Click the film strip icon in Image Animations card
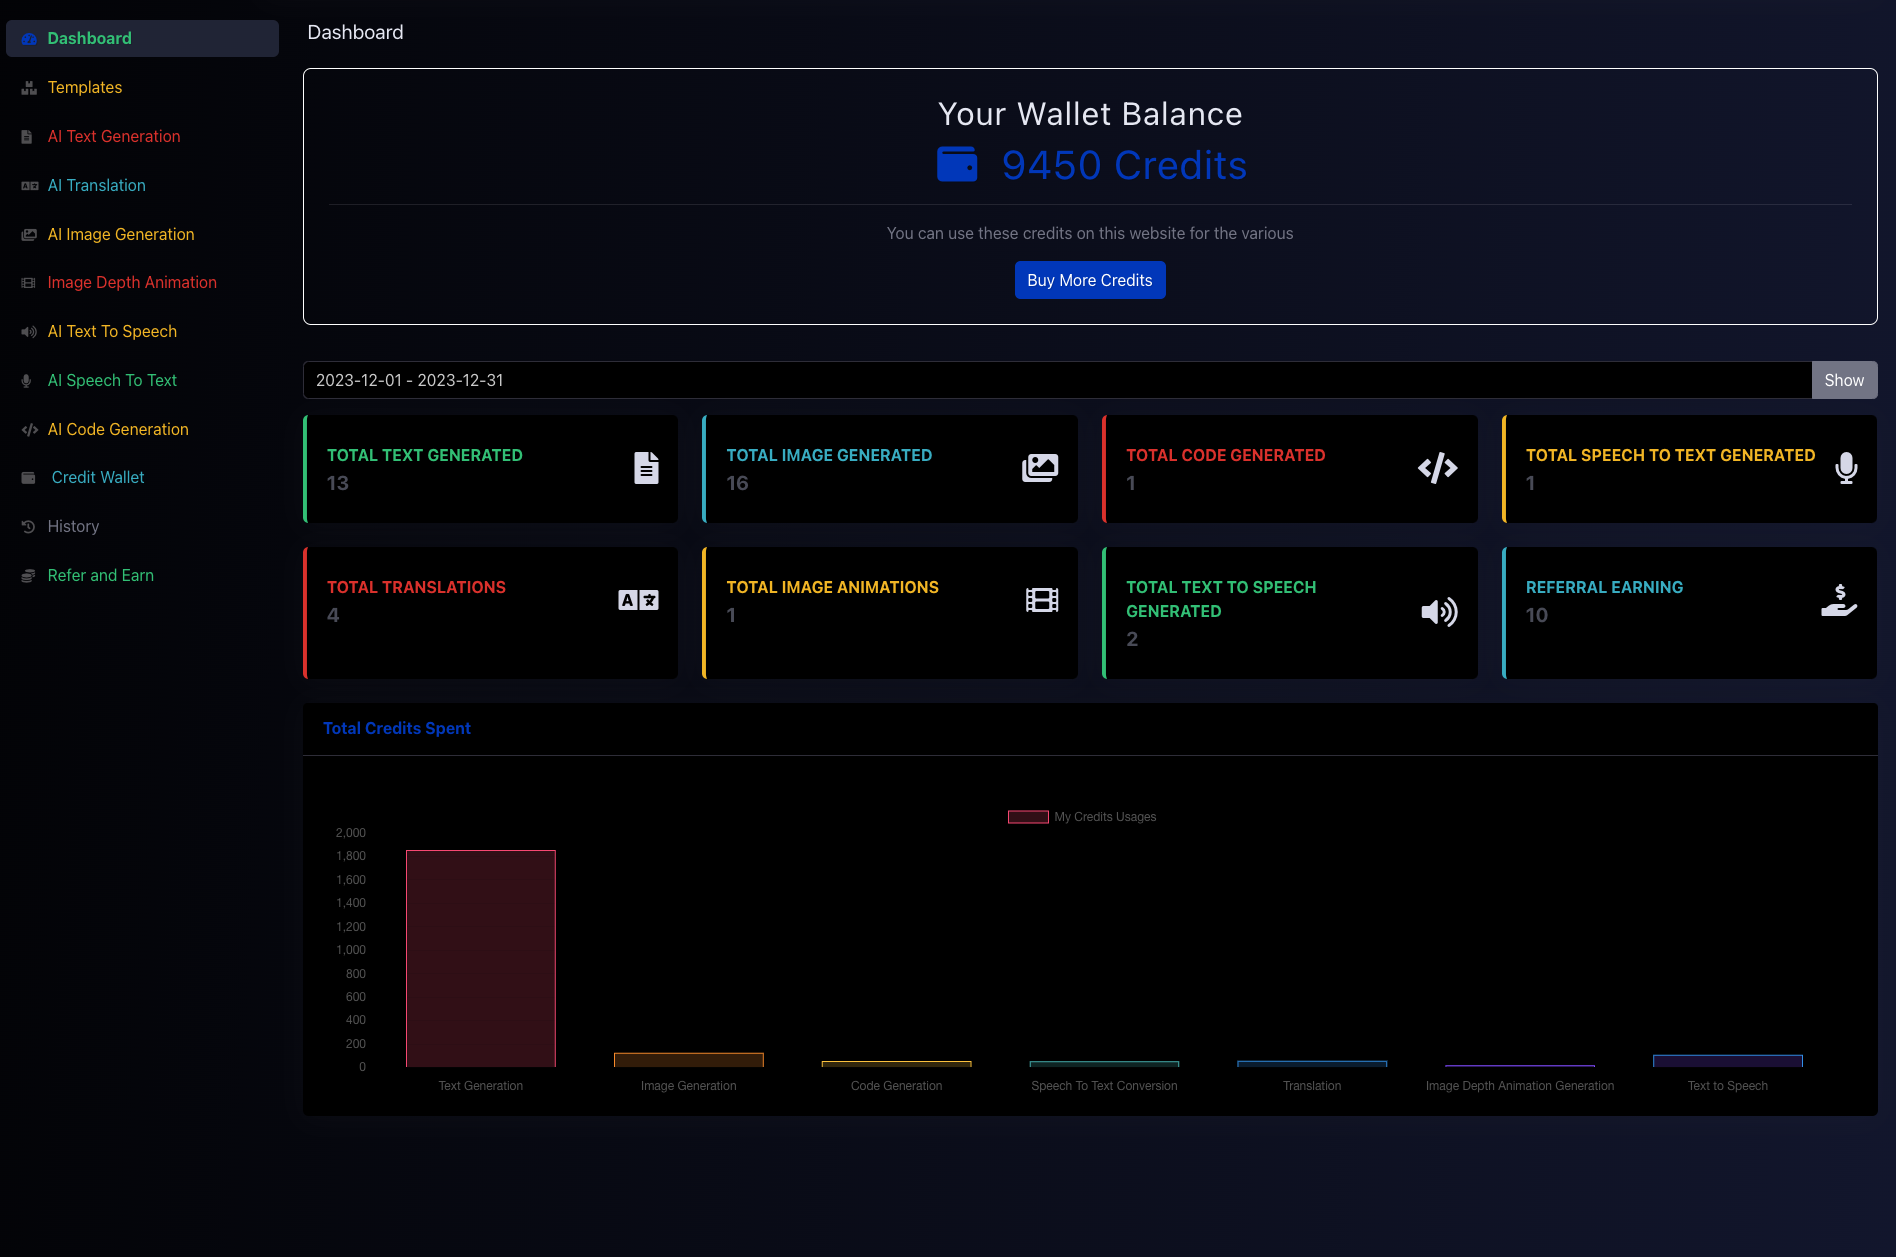Screen dimensions: 1896x1257 1041,600
